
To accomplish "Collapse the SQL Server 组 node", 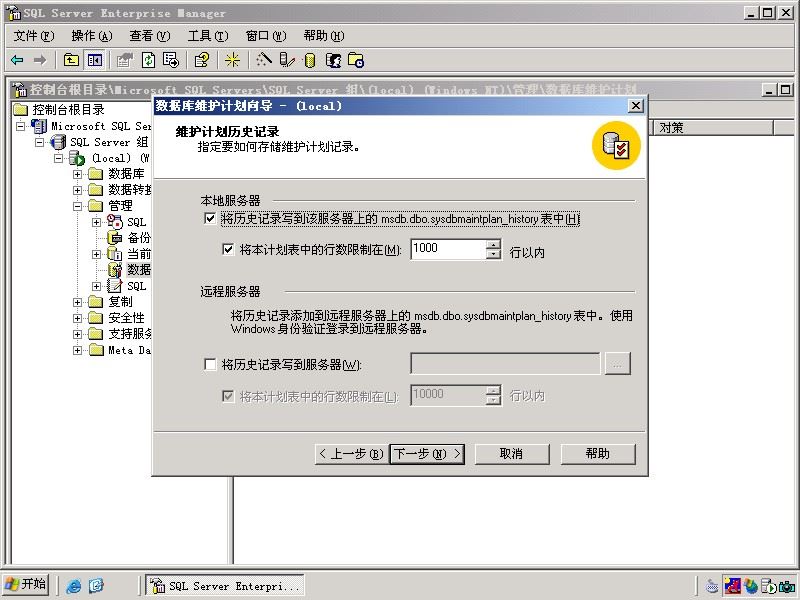I will point(39,142).
